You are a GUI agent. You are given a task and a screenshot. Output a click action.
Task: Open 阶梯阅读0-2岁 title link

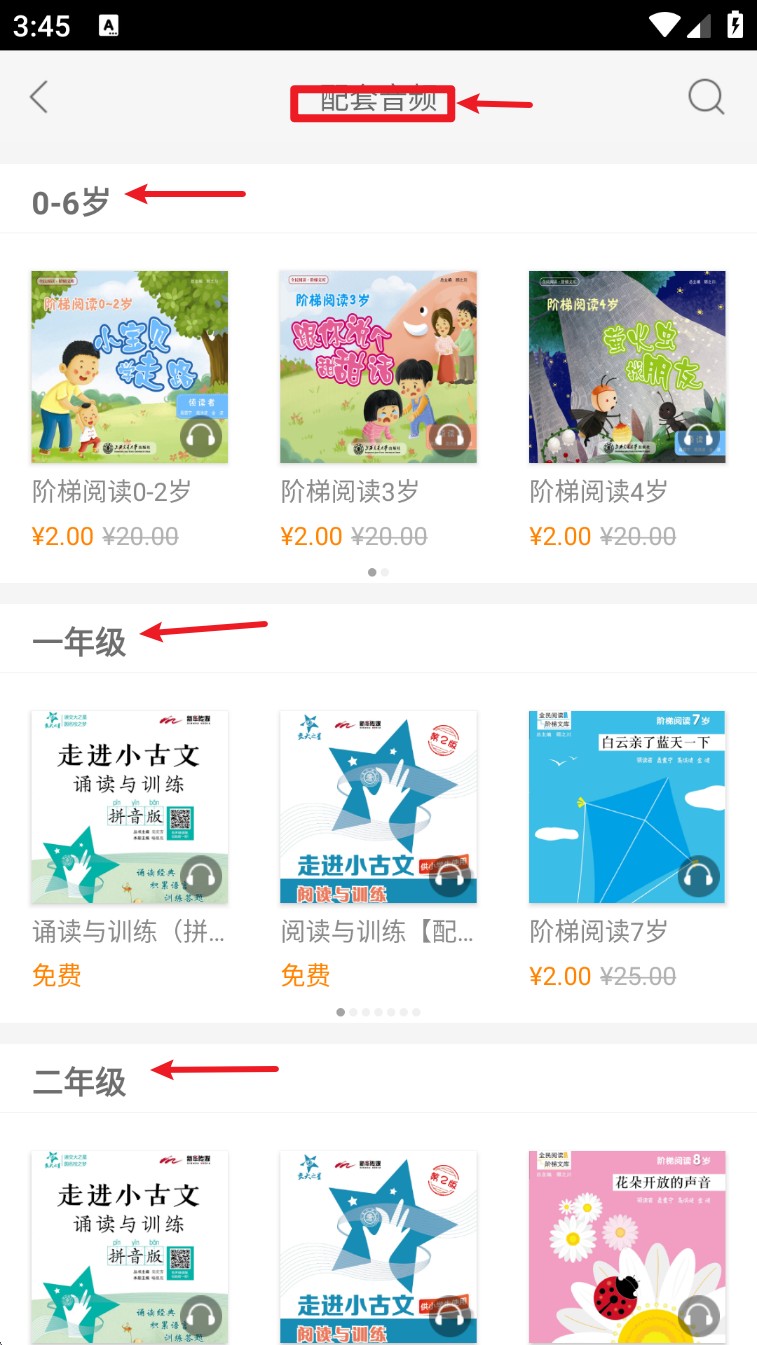[111, 491]
